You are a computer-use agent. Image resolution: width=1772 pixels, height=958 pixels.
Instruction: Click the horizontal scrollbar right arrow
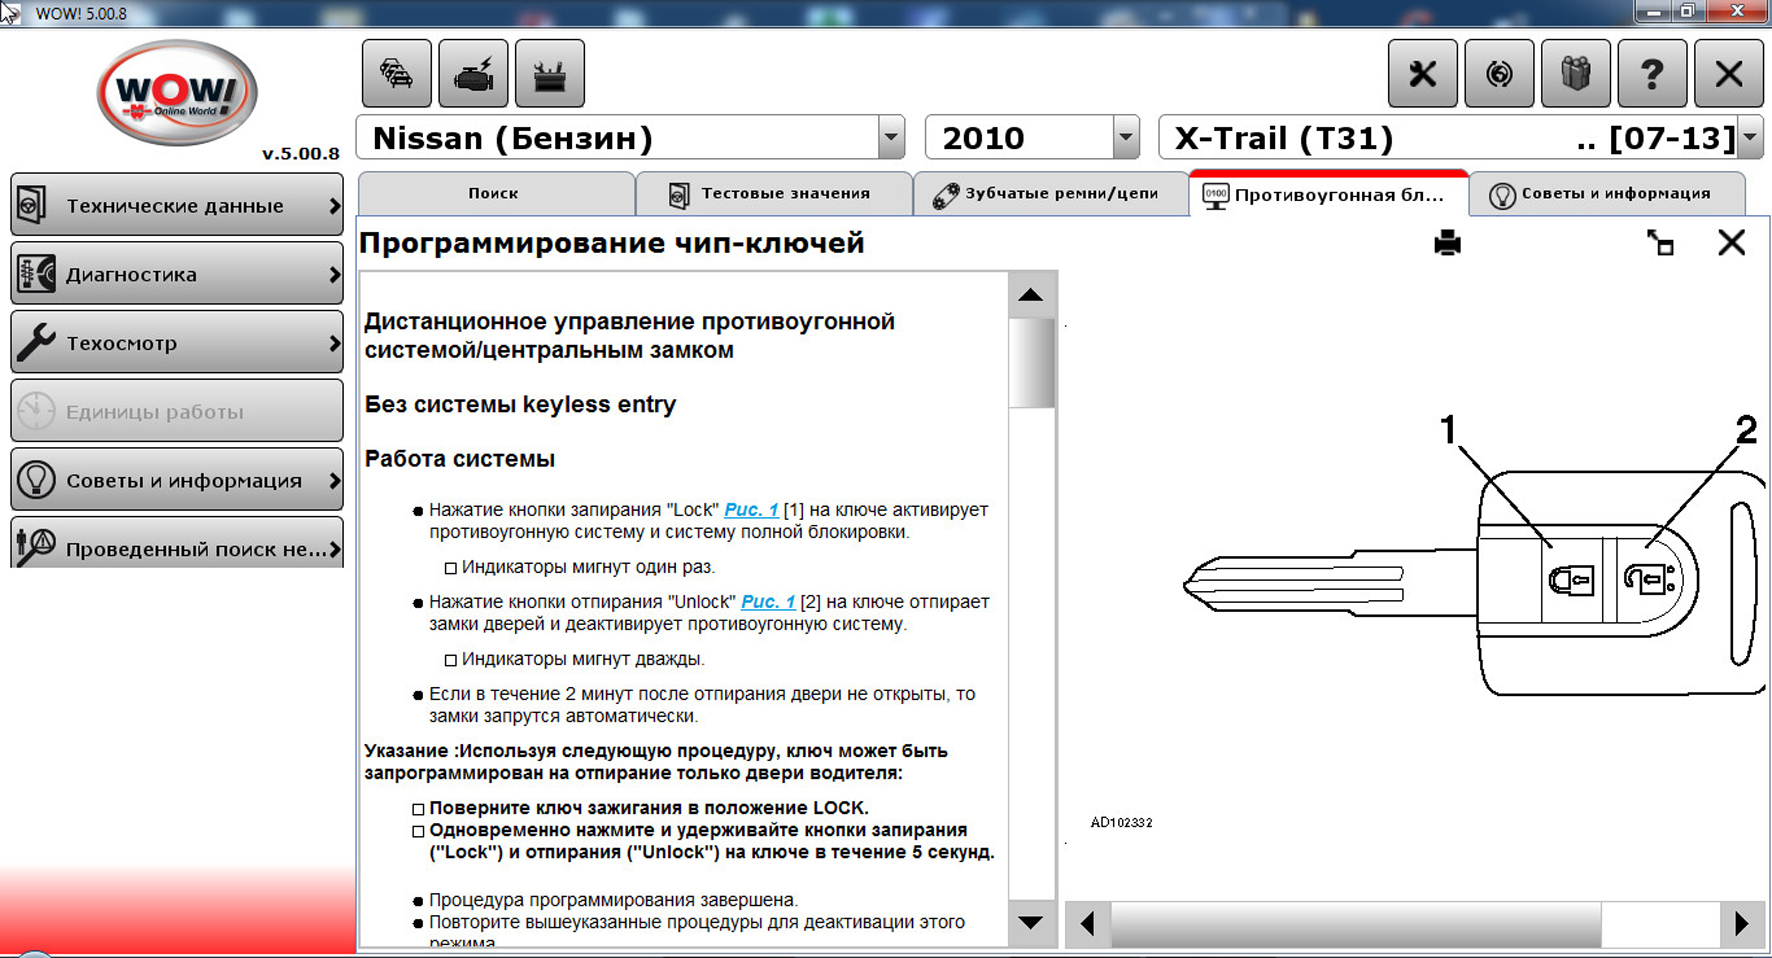[x=1741, y=923]
